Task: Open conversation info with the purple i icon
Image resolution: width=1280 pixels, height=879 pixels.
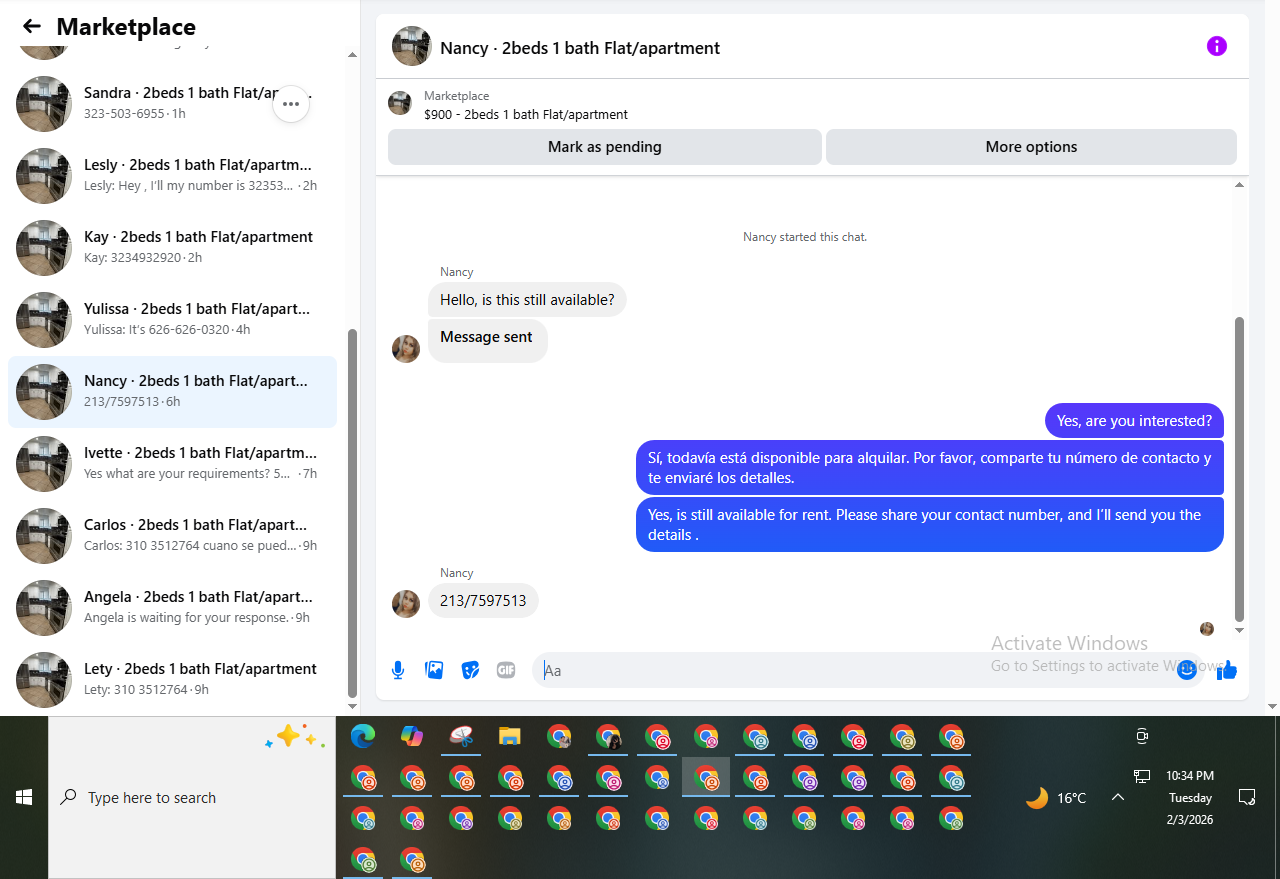Action: tap(1216, 46)
